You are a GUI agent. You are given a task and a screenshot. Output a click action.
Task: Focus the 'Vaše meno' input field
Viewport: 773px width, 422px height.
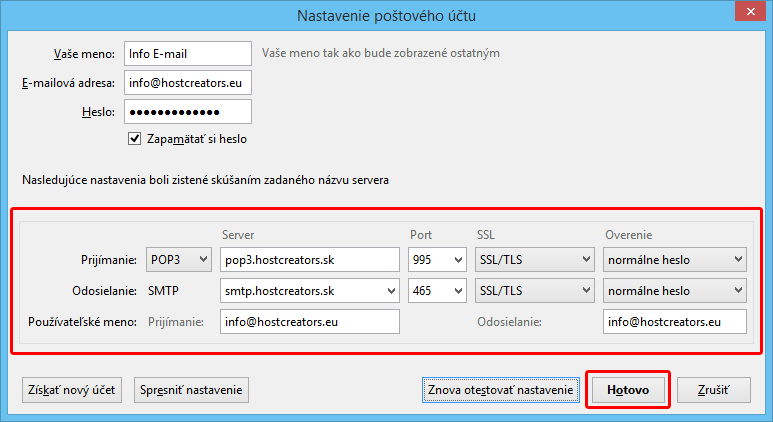(188, 53)
